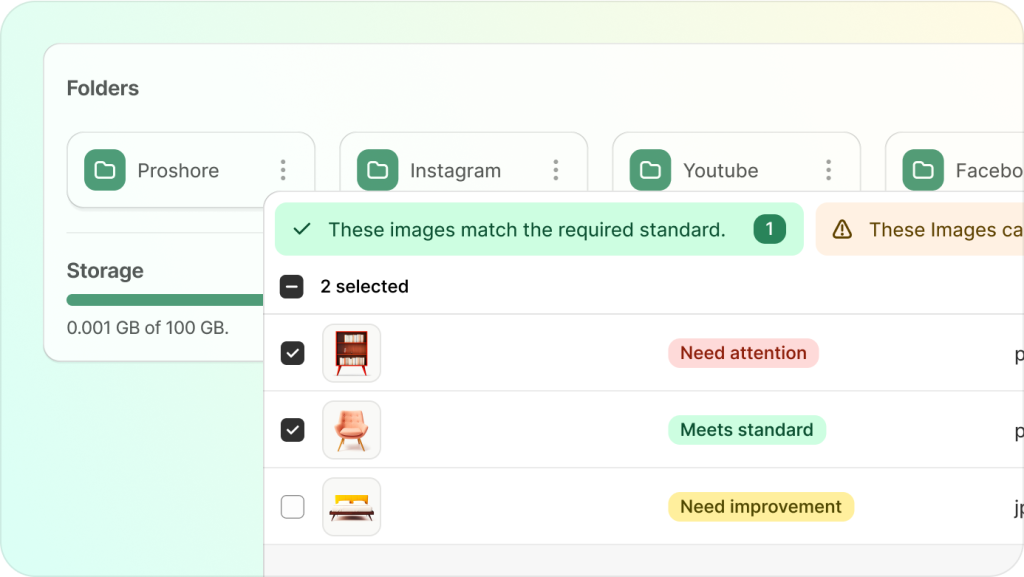1024x577 pixels.
Task: Open the Proshore folder options menu
Action: pos(283,170)
